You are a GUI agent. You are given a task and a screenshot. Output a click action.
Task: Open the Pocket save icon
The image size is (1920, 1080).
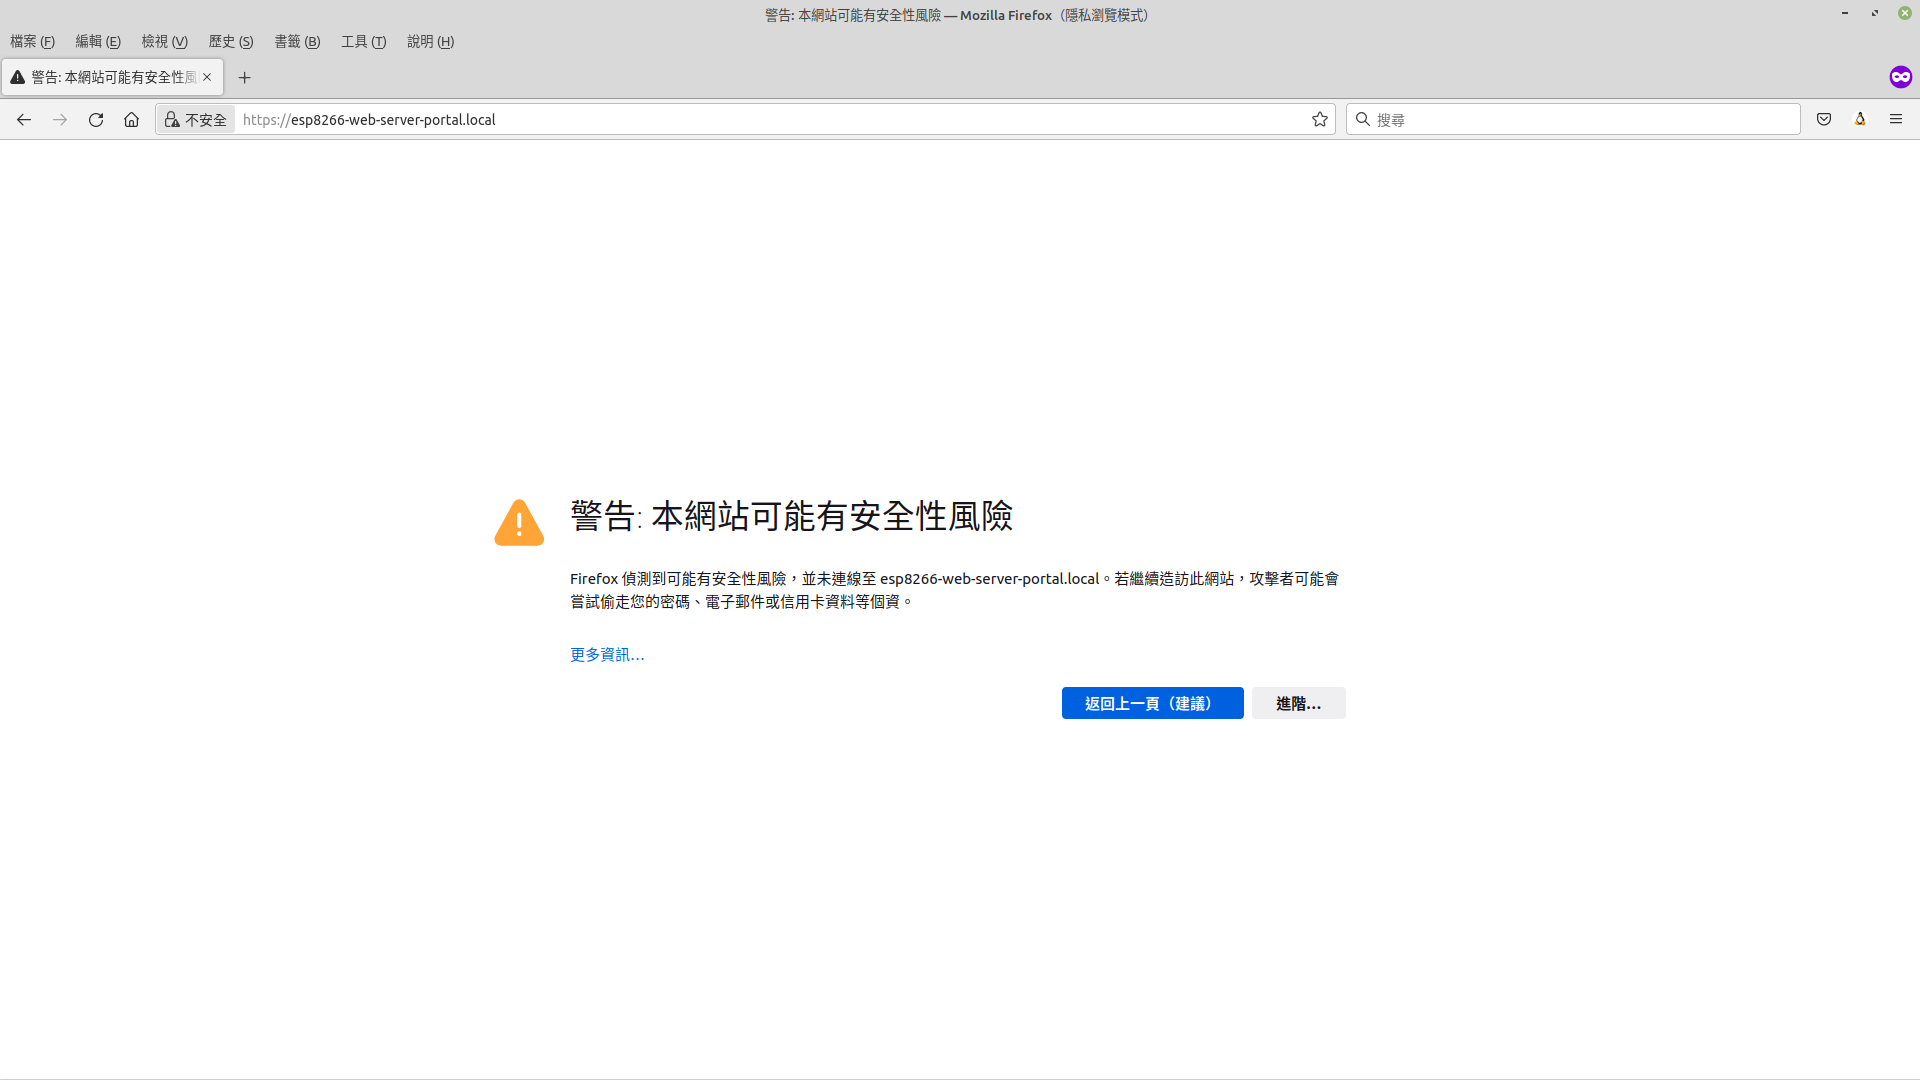pyautogui.click(x=1824, y=119)
